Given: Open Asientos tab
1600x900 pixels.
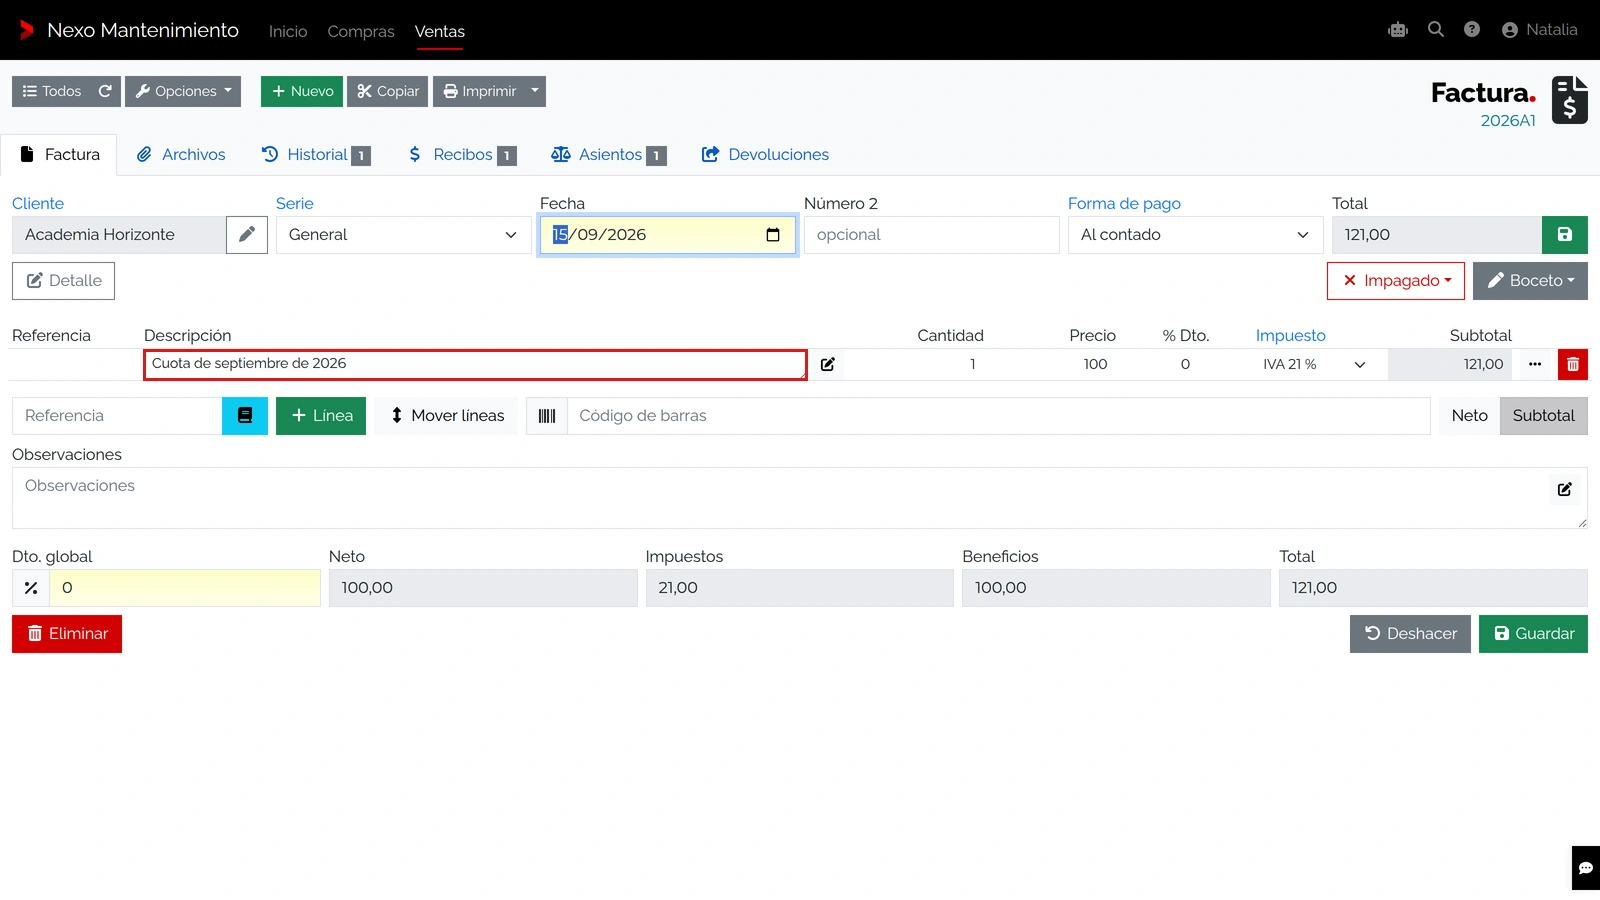Looking at the screenshot, I should click(608, 155).
